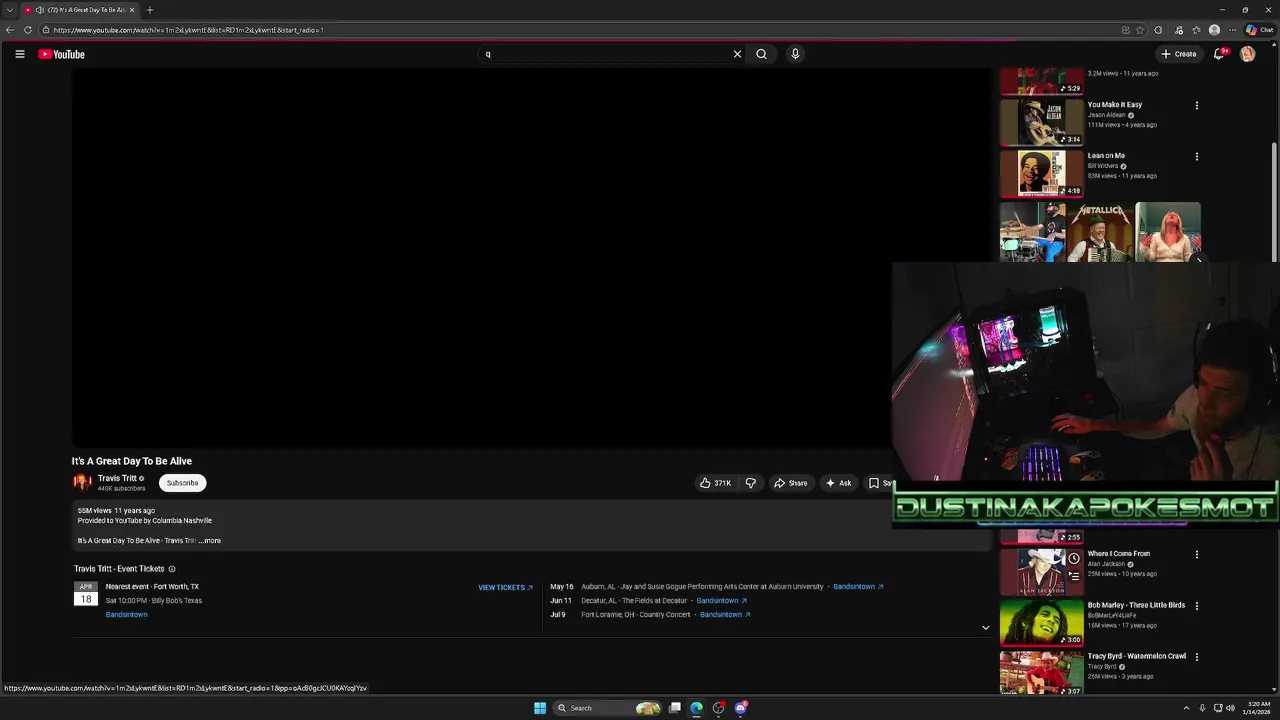Open the VIEW TICKETS link
The image size is (1280, 720).
pos(505,588)
